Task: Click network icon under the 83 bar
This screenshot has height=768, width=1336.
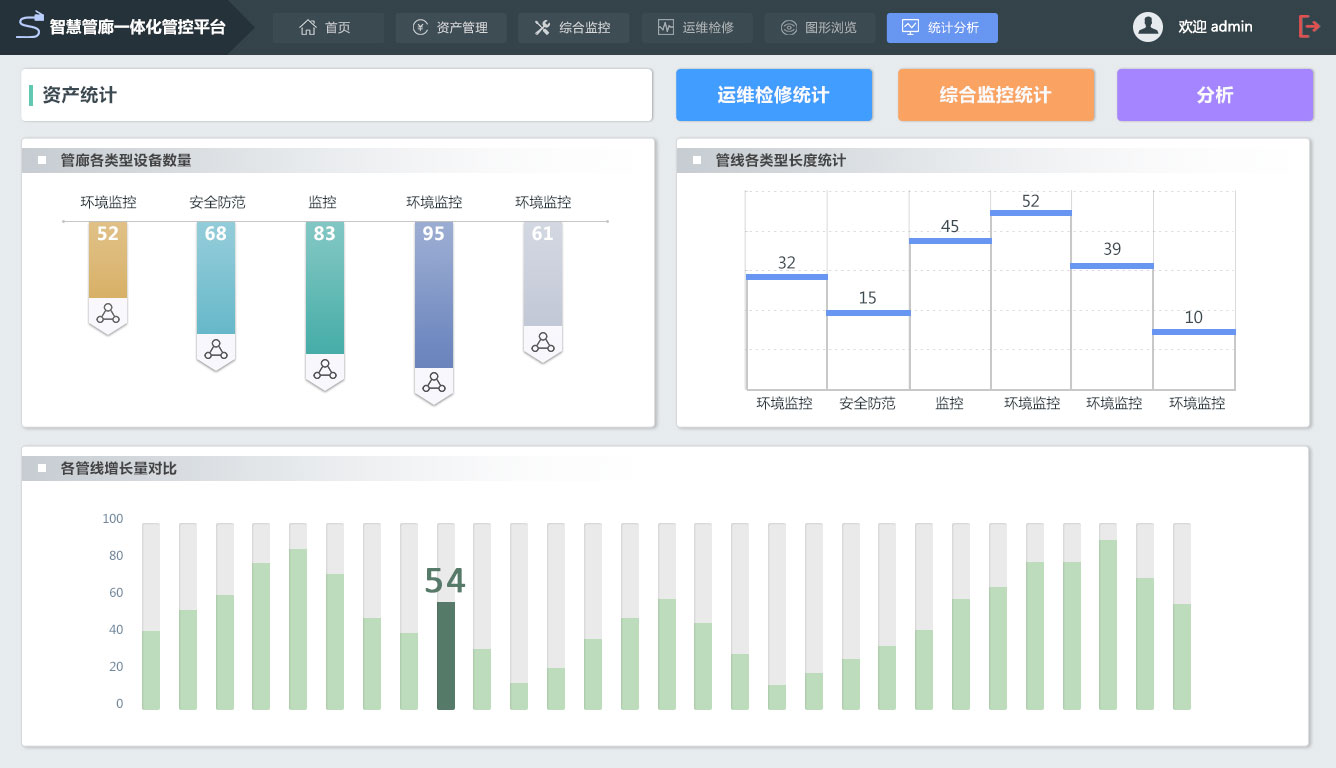Action: [x=325, y=370]
